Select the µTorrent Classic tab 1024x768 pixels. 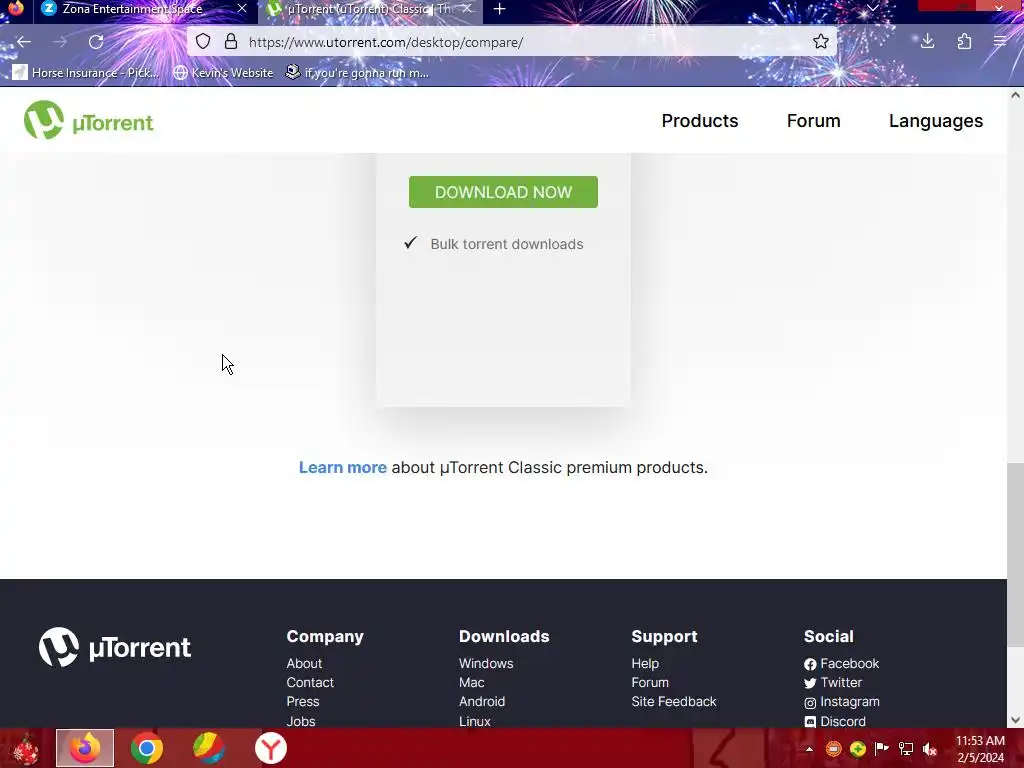click(366, 9)
